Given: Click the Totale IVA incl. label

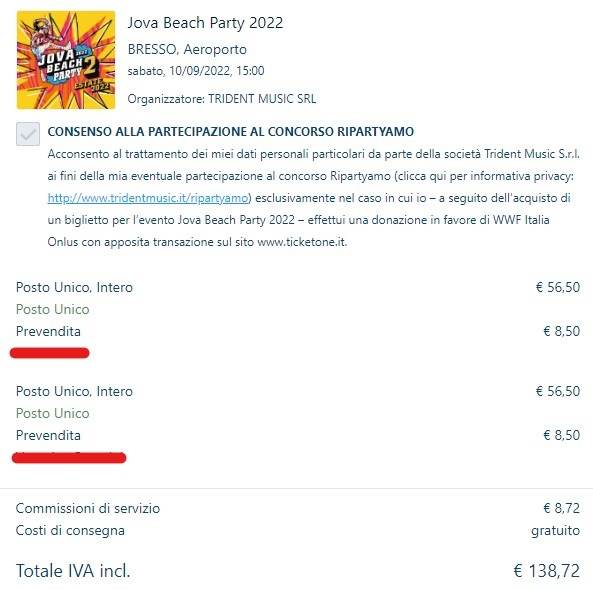Looking at the screenshot, I should [73, 570].
